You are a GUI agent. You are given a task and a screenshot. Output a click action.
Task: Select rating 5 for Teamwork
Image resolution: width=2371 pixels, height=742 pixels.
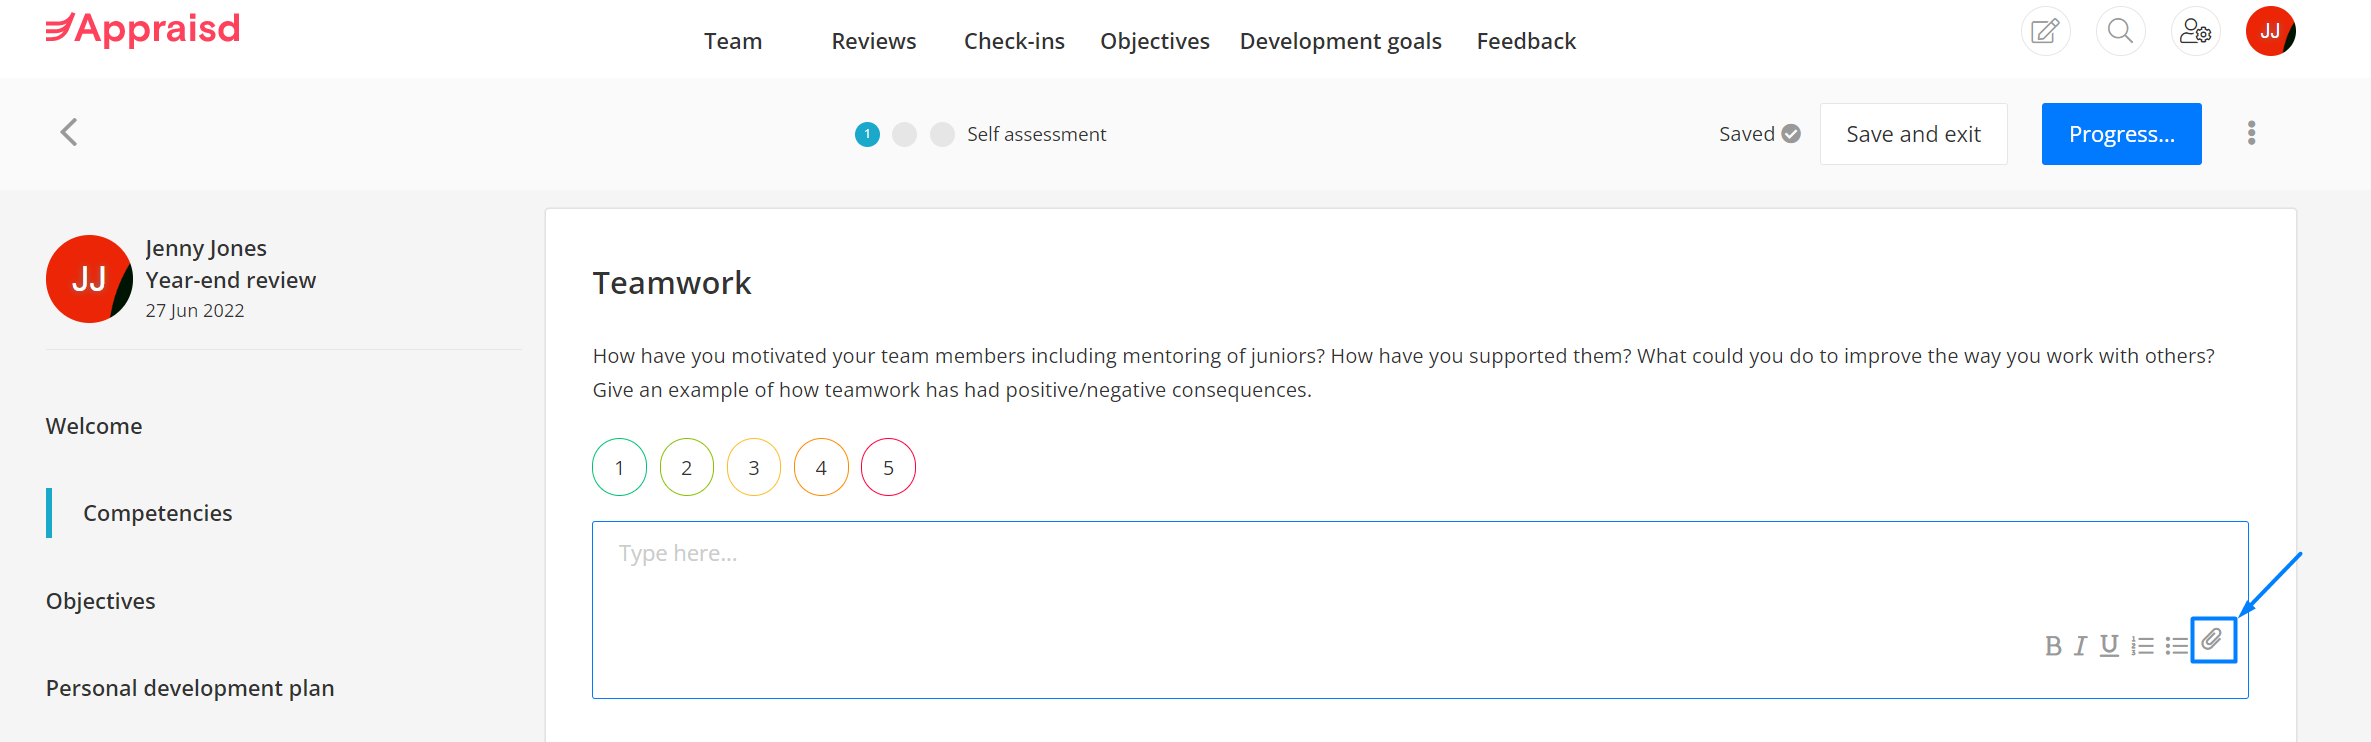point(888,467)
